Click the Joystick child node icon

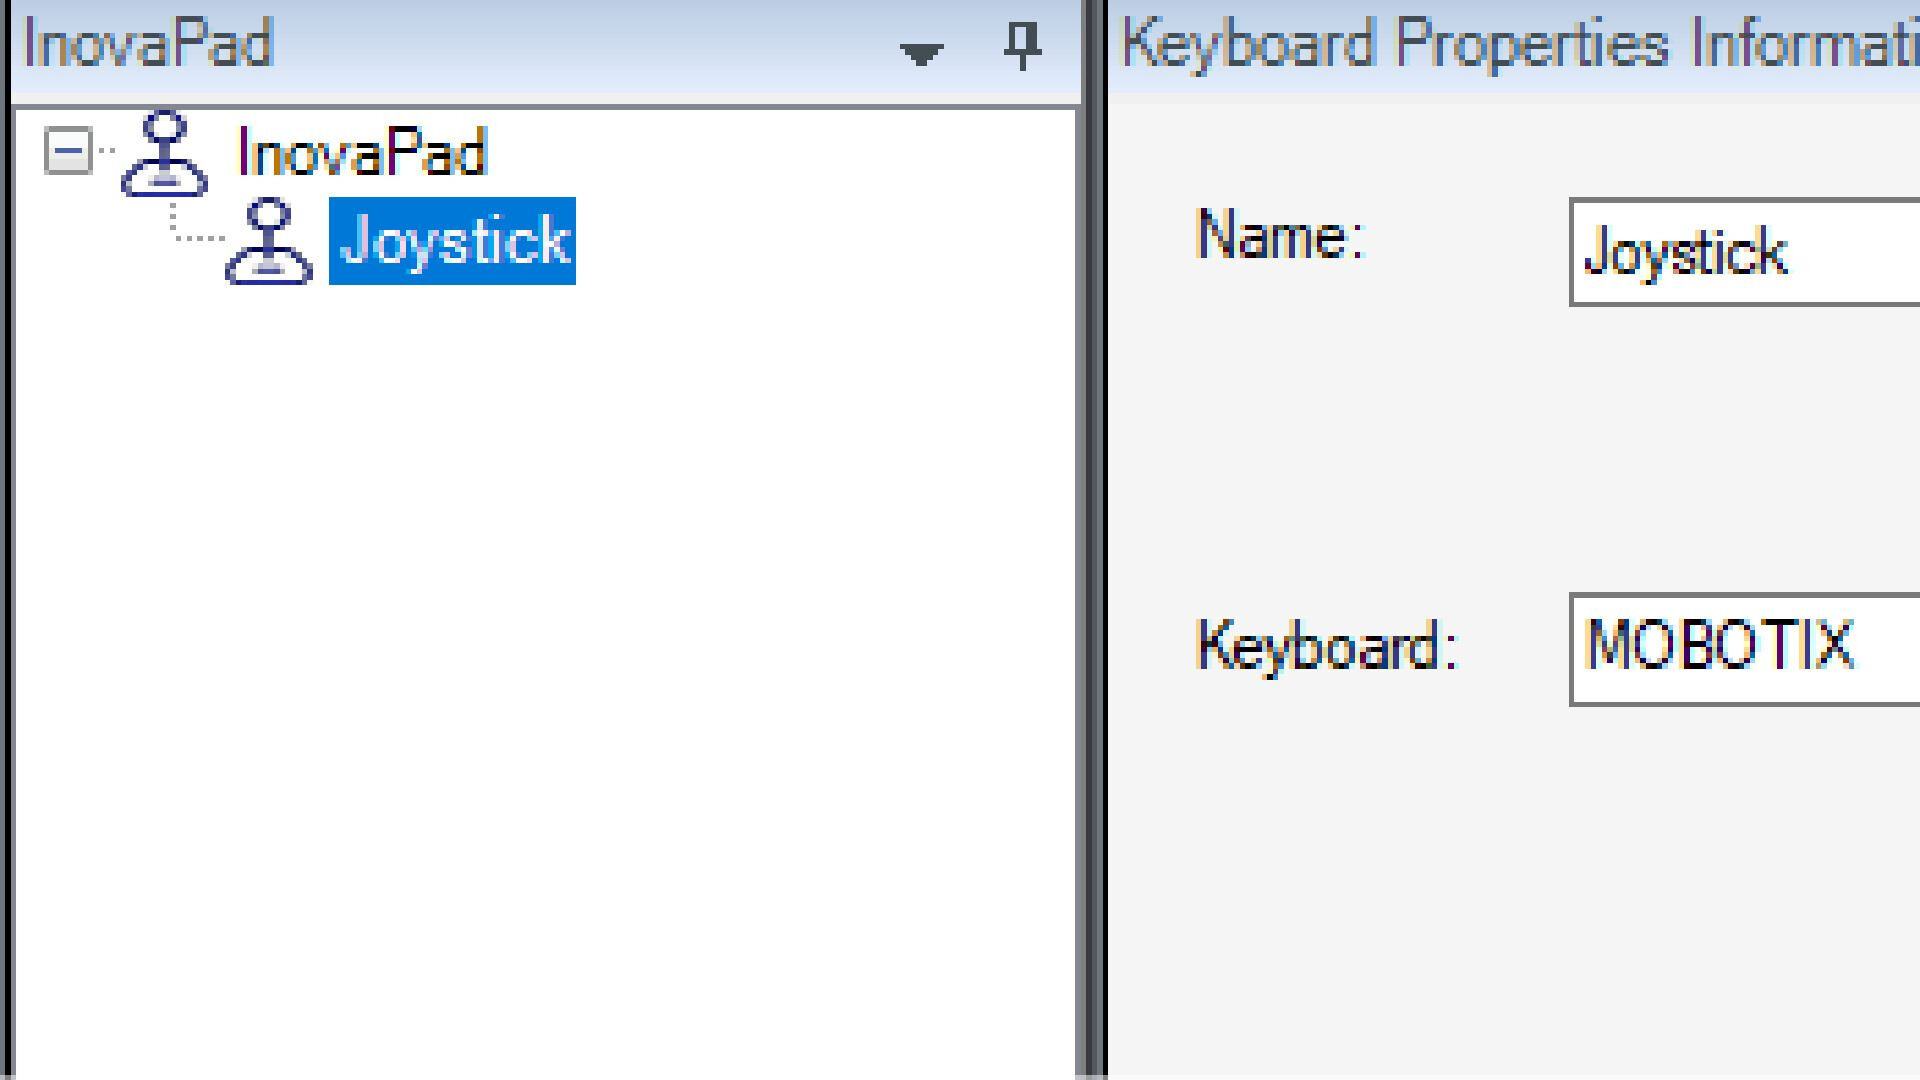[269, 243]
